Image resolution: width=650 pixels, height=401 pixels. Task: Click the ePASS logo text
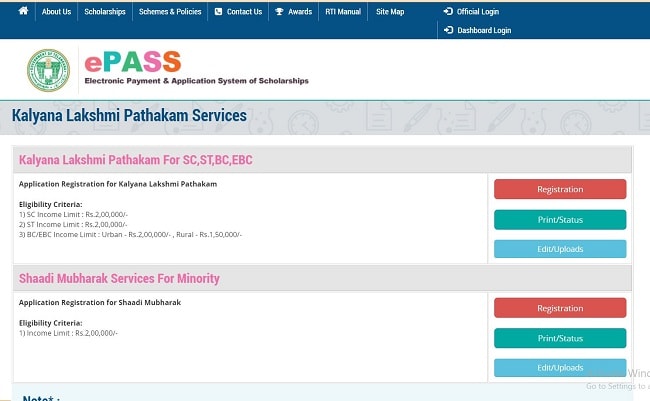pyautogui.click(x=133, y=62)
